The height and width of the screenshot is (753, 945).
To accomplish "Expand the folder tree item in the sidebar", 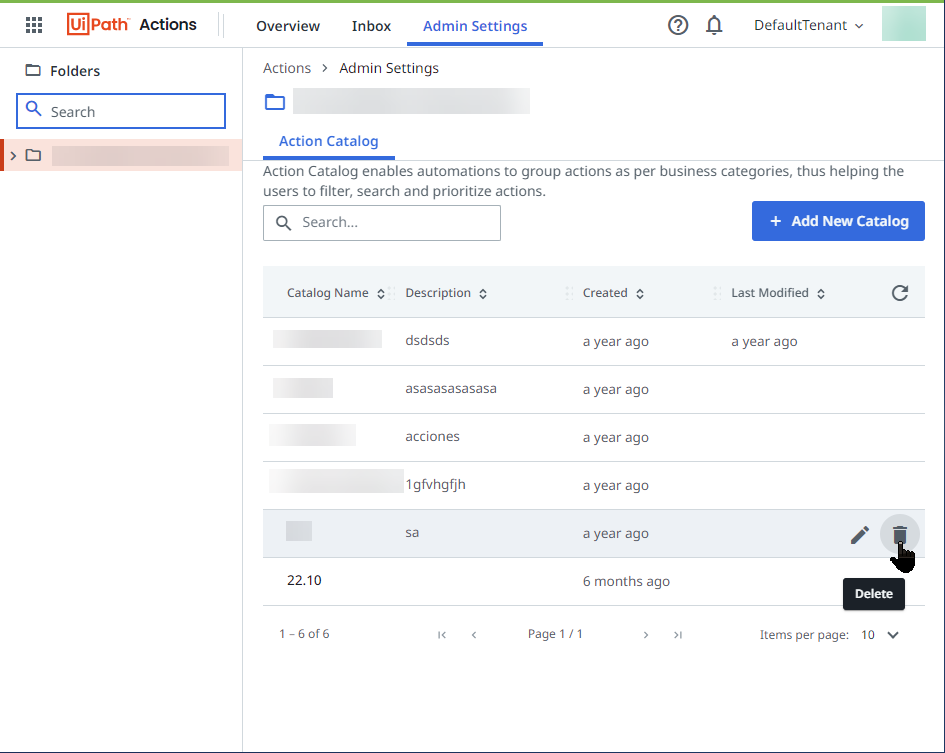I will click(x=13, y=155).
